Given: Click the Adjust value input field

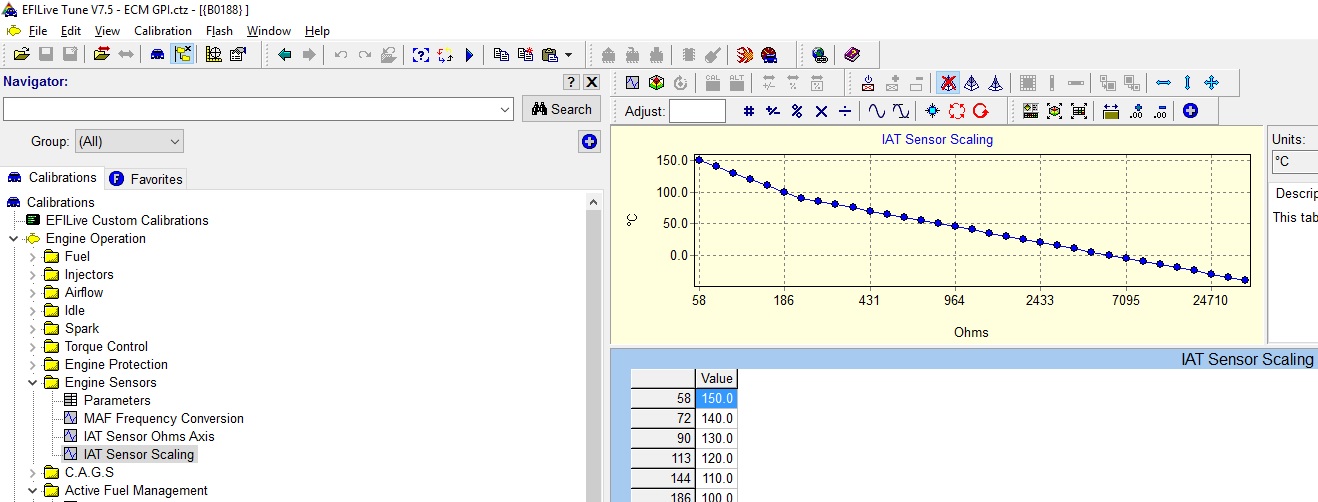Looking at the screenshot, I should (697, 111).
